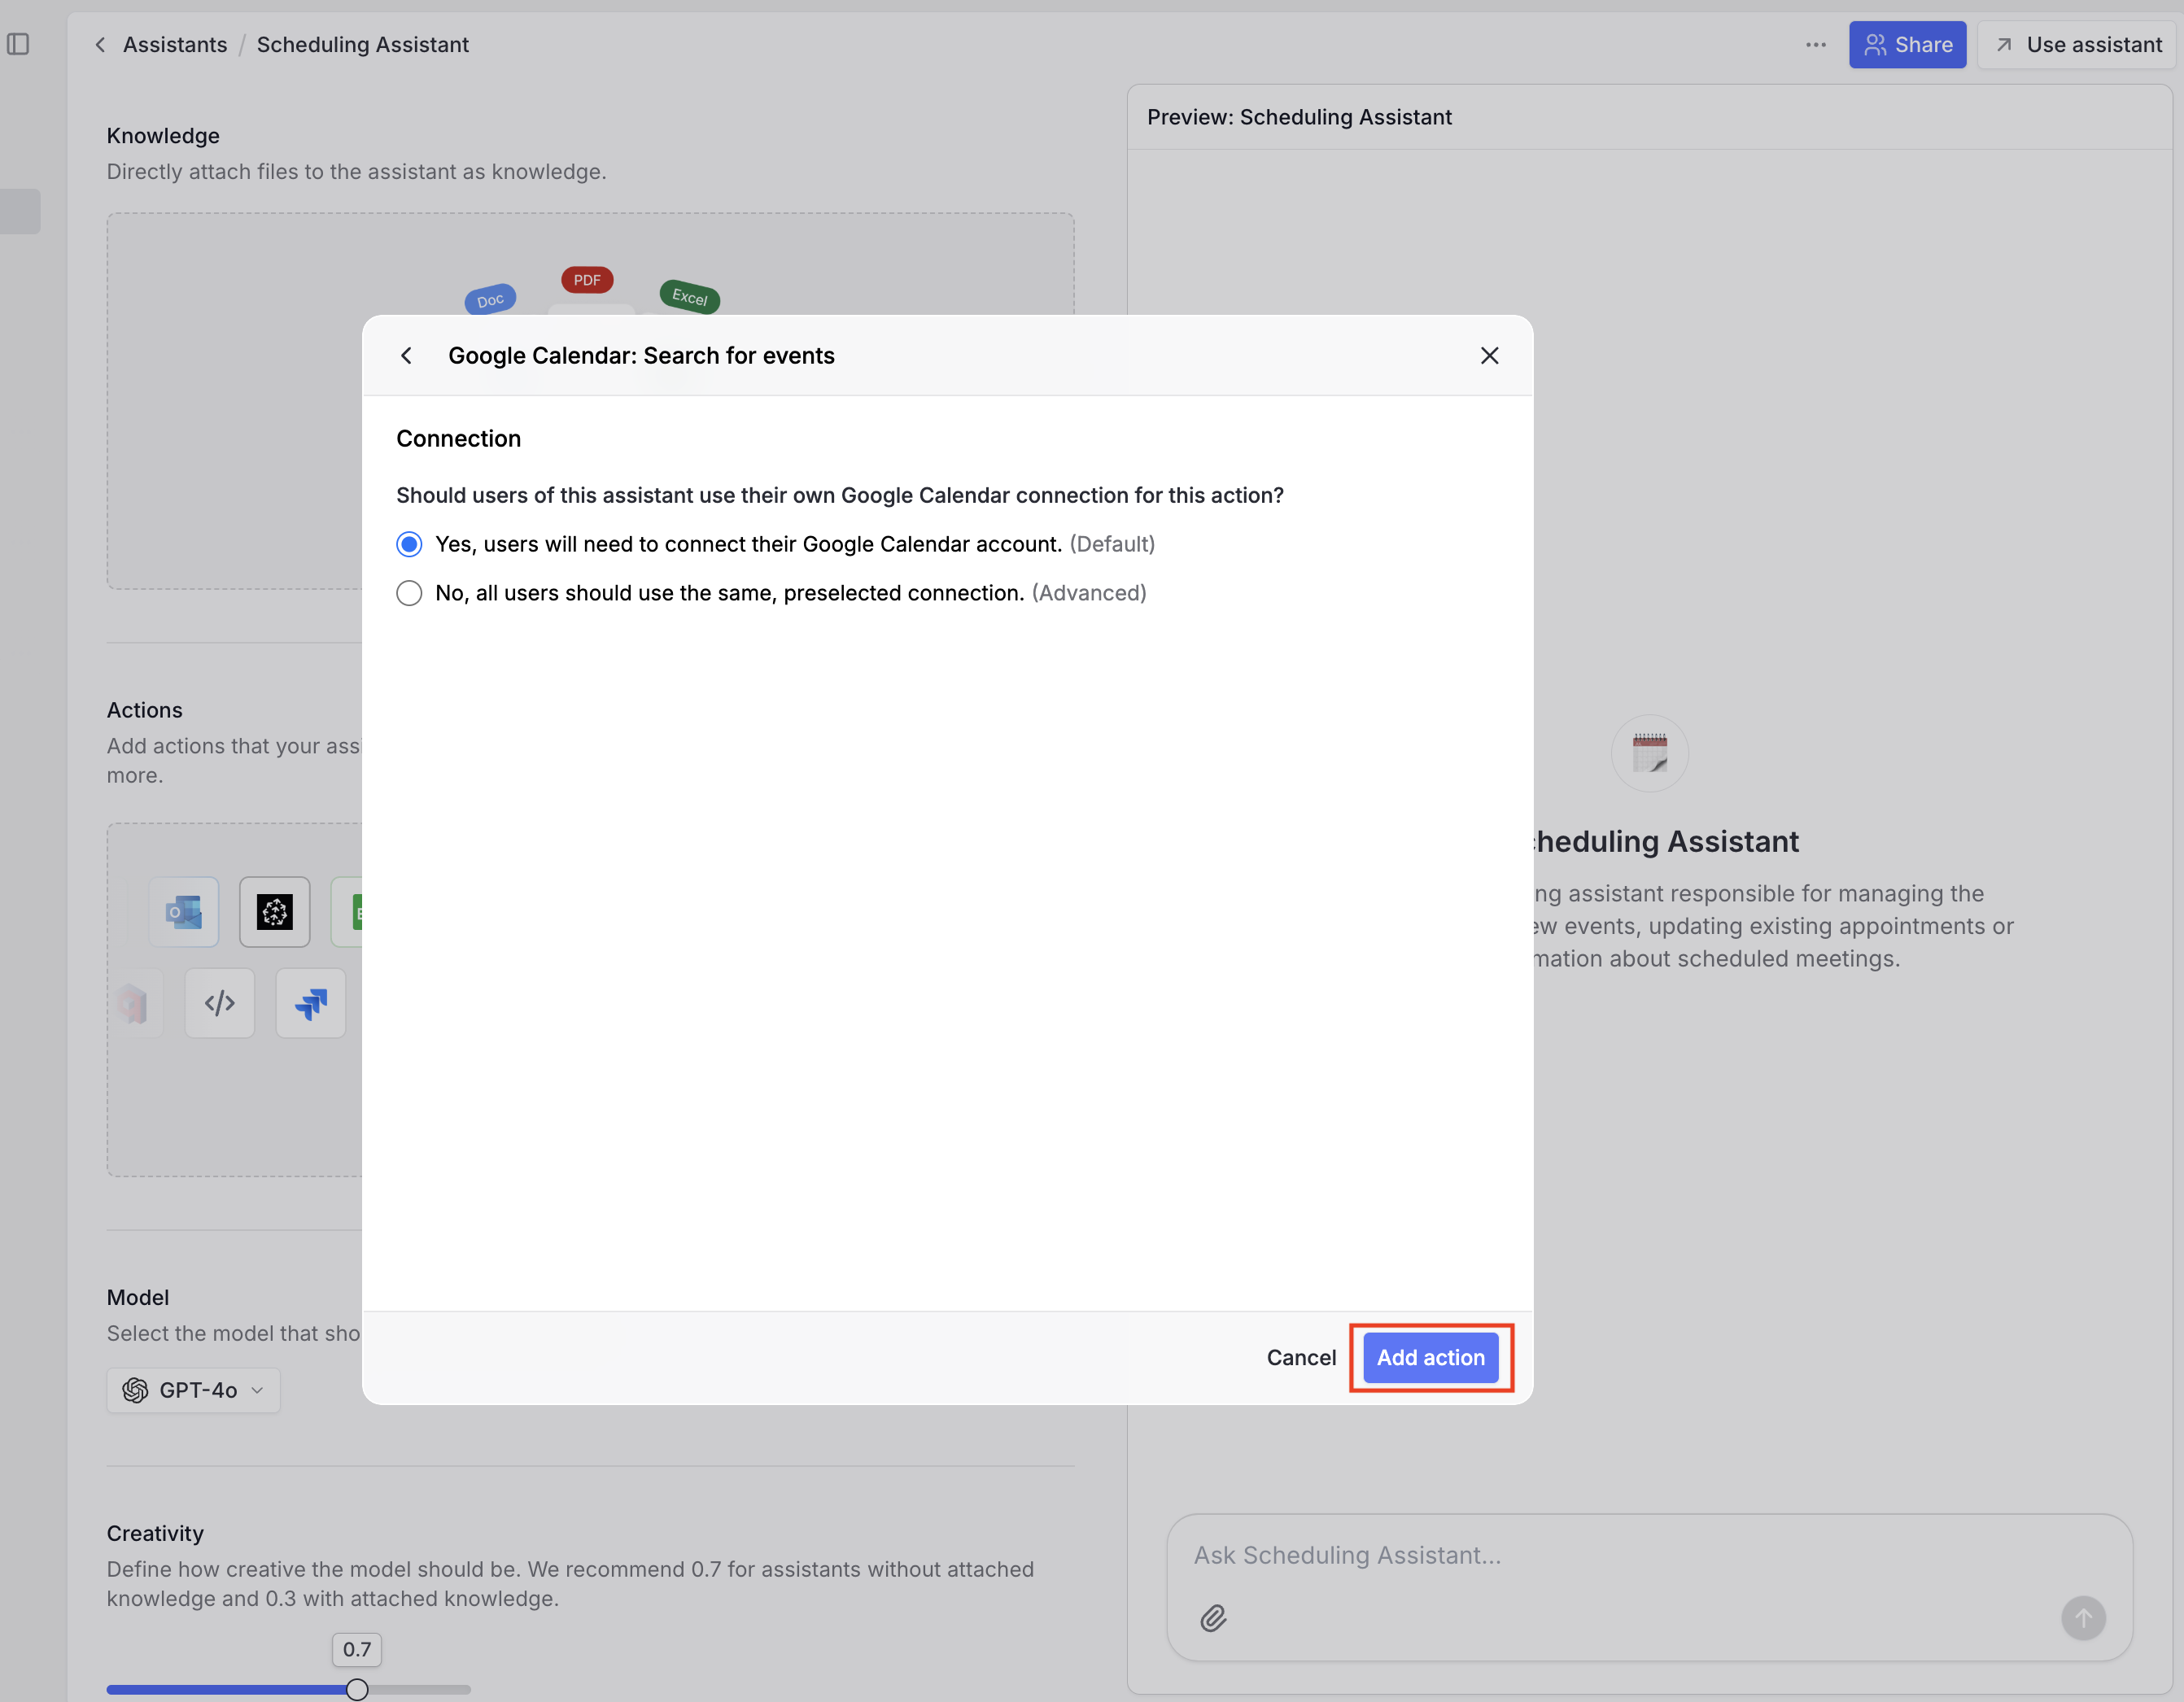Pick the Jira action icon
2184x1702 pixels.
pos(311,1003)
